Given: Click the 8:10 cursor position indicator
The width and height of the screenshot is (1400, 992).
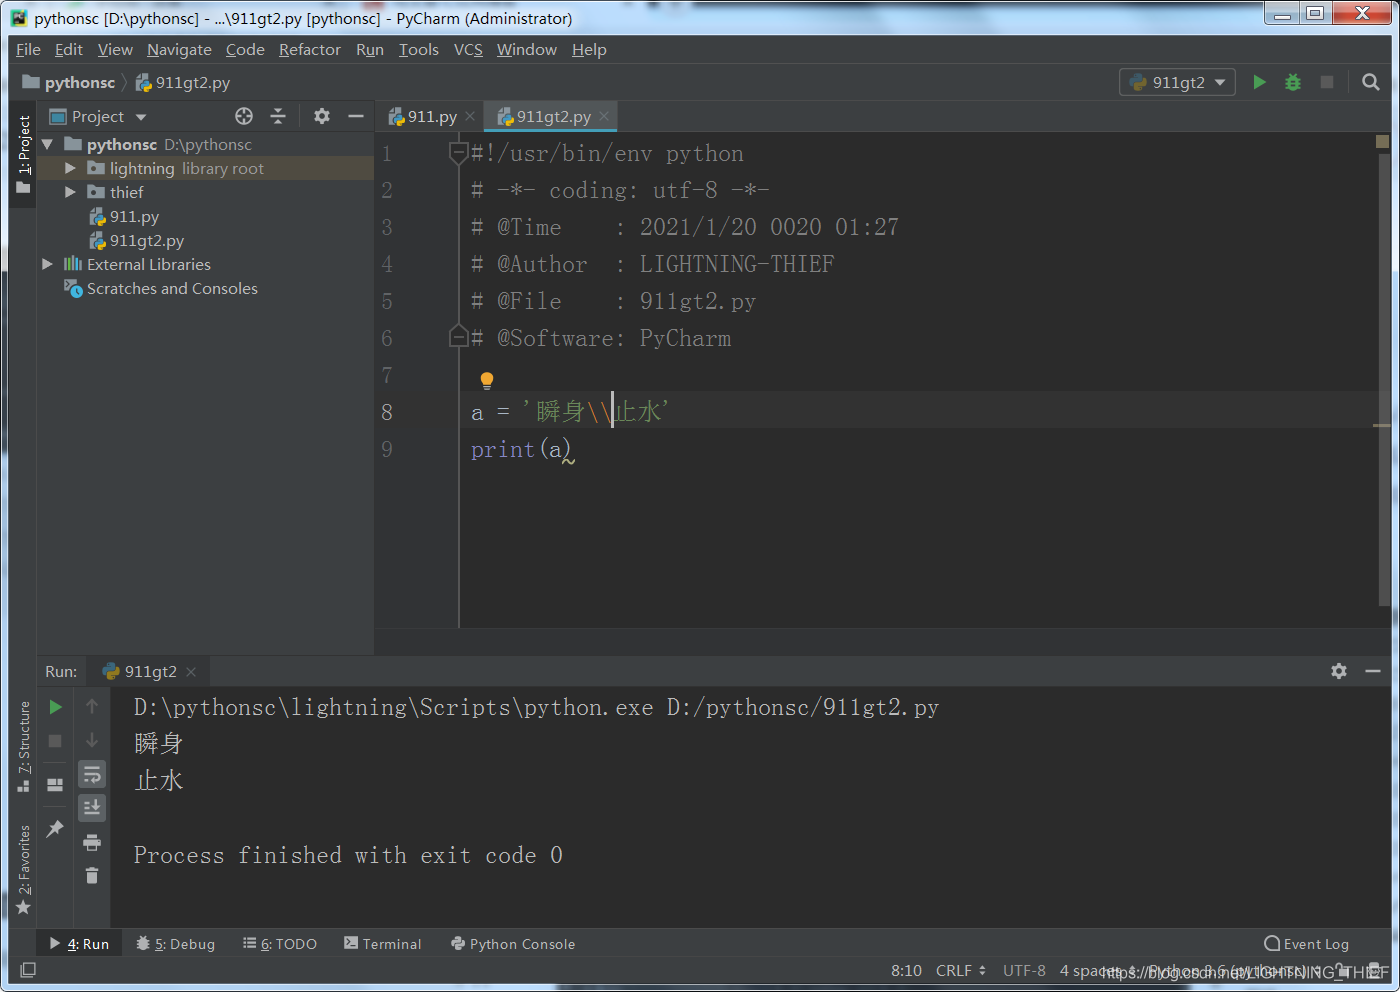Looking at the screenshot, I should coord(906,970).
